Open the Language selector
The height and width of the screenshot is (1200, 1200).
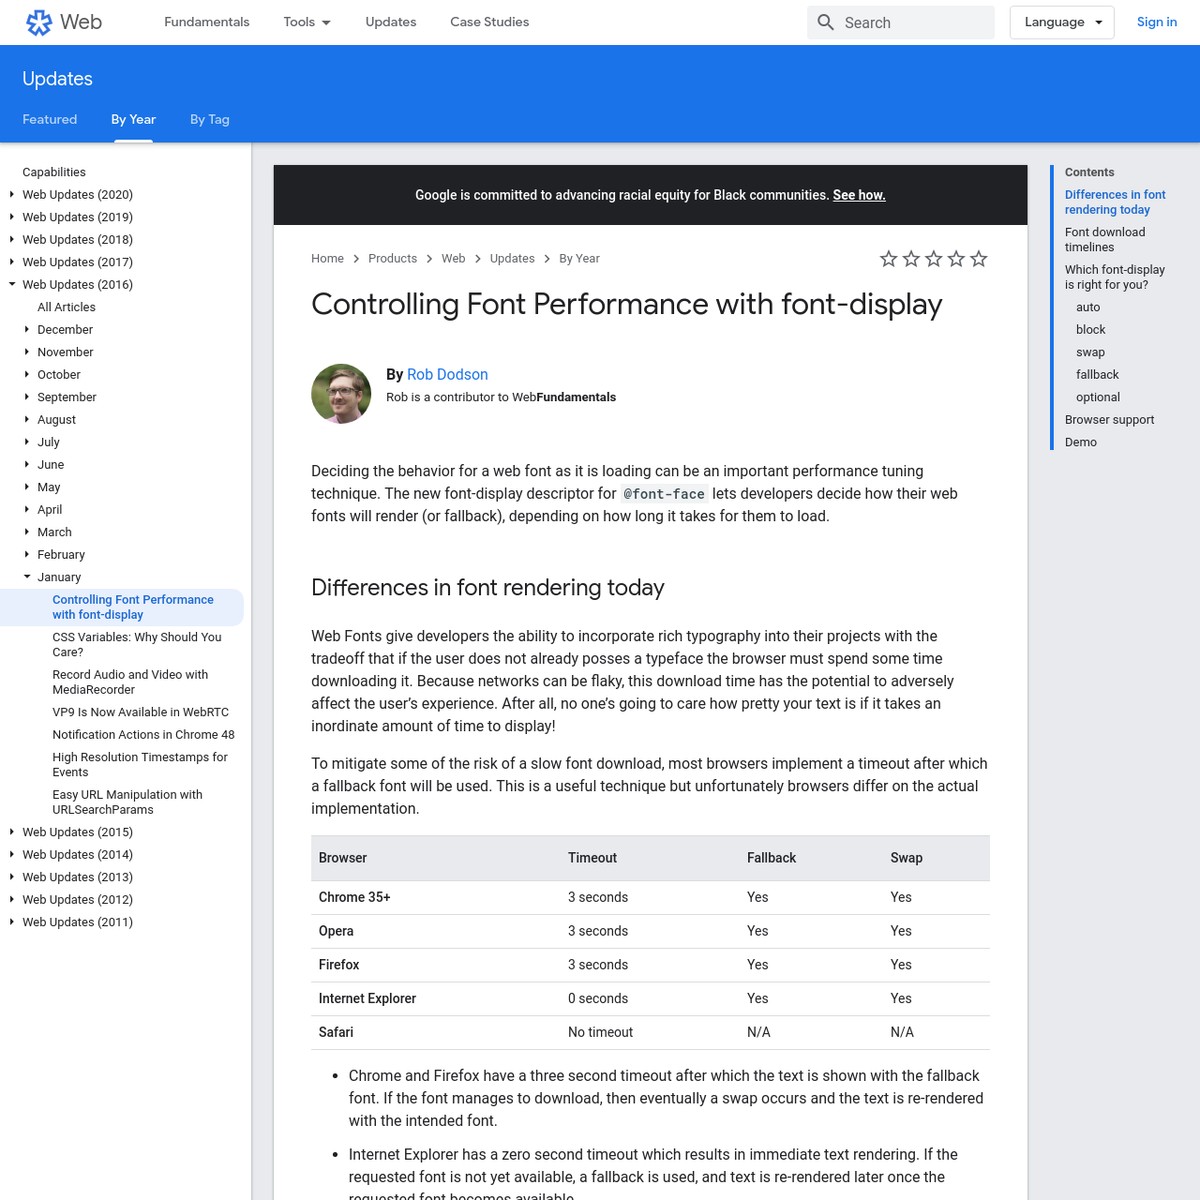pos(1062,21)
